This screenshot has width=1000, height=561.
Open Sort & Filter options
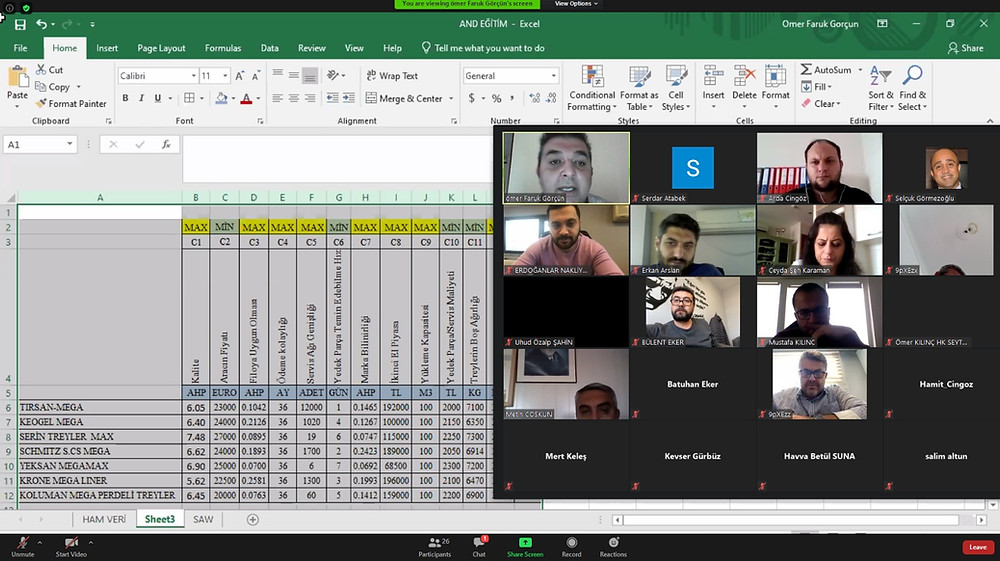point(881,89)
